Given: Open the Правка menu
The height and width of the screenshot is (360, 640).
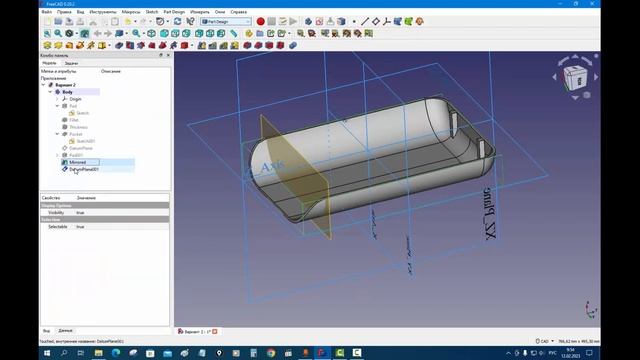Looking at the screenshot, I should [64, 12].
